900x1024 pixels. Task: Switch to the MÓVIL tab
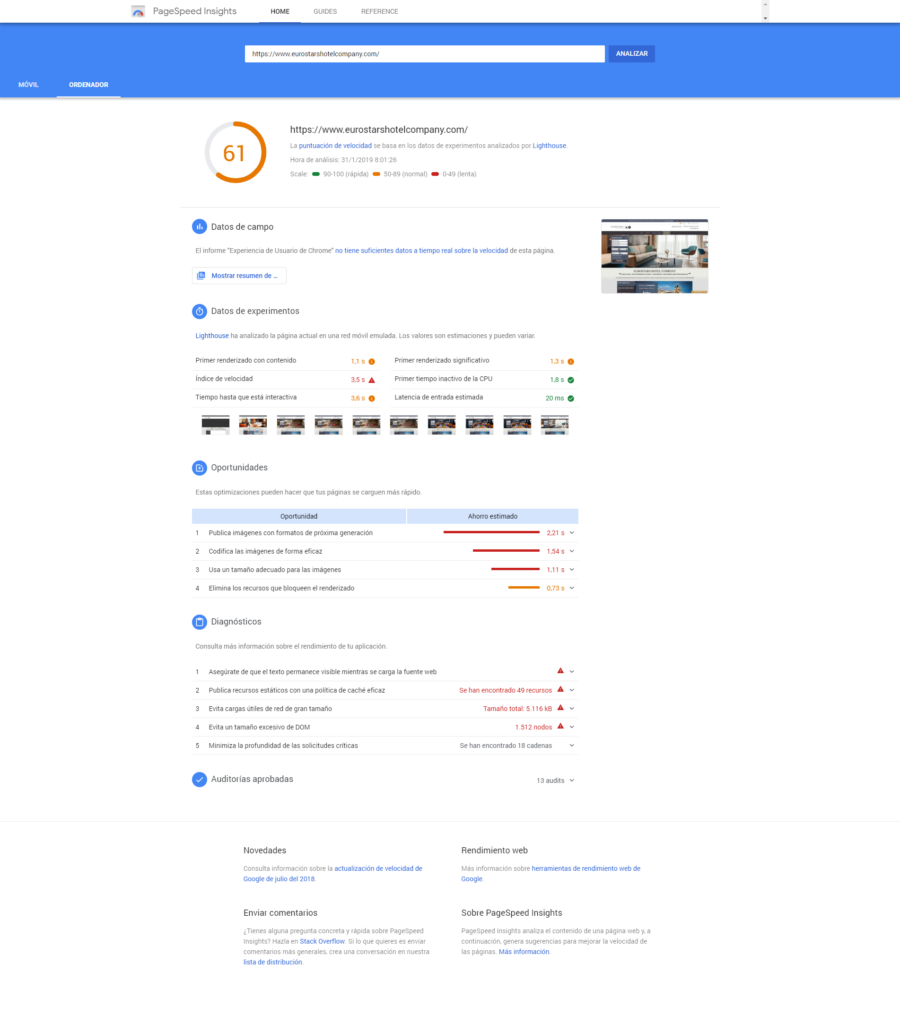pyautogui.click(x=28, y=85)
